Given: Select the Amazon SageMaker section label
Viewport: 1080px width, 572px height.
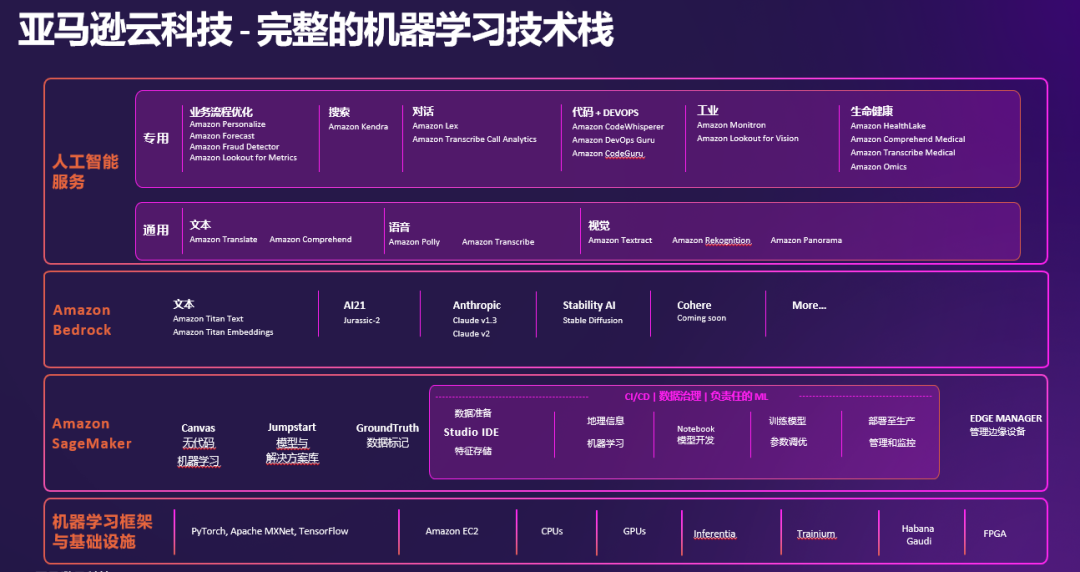Looking at the screenshot, I should pos(92,433).
